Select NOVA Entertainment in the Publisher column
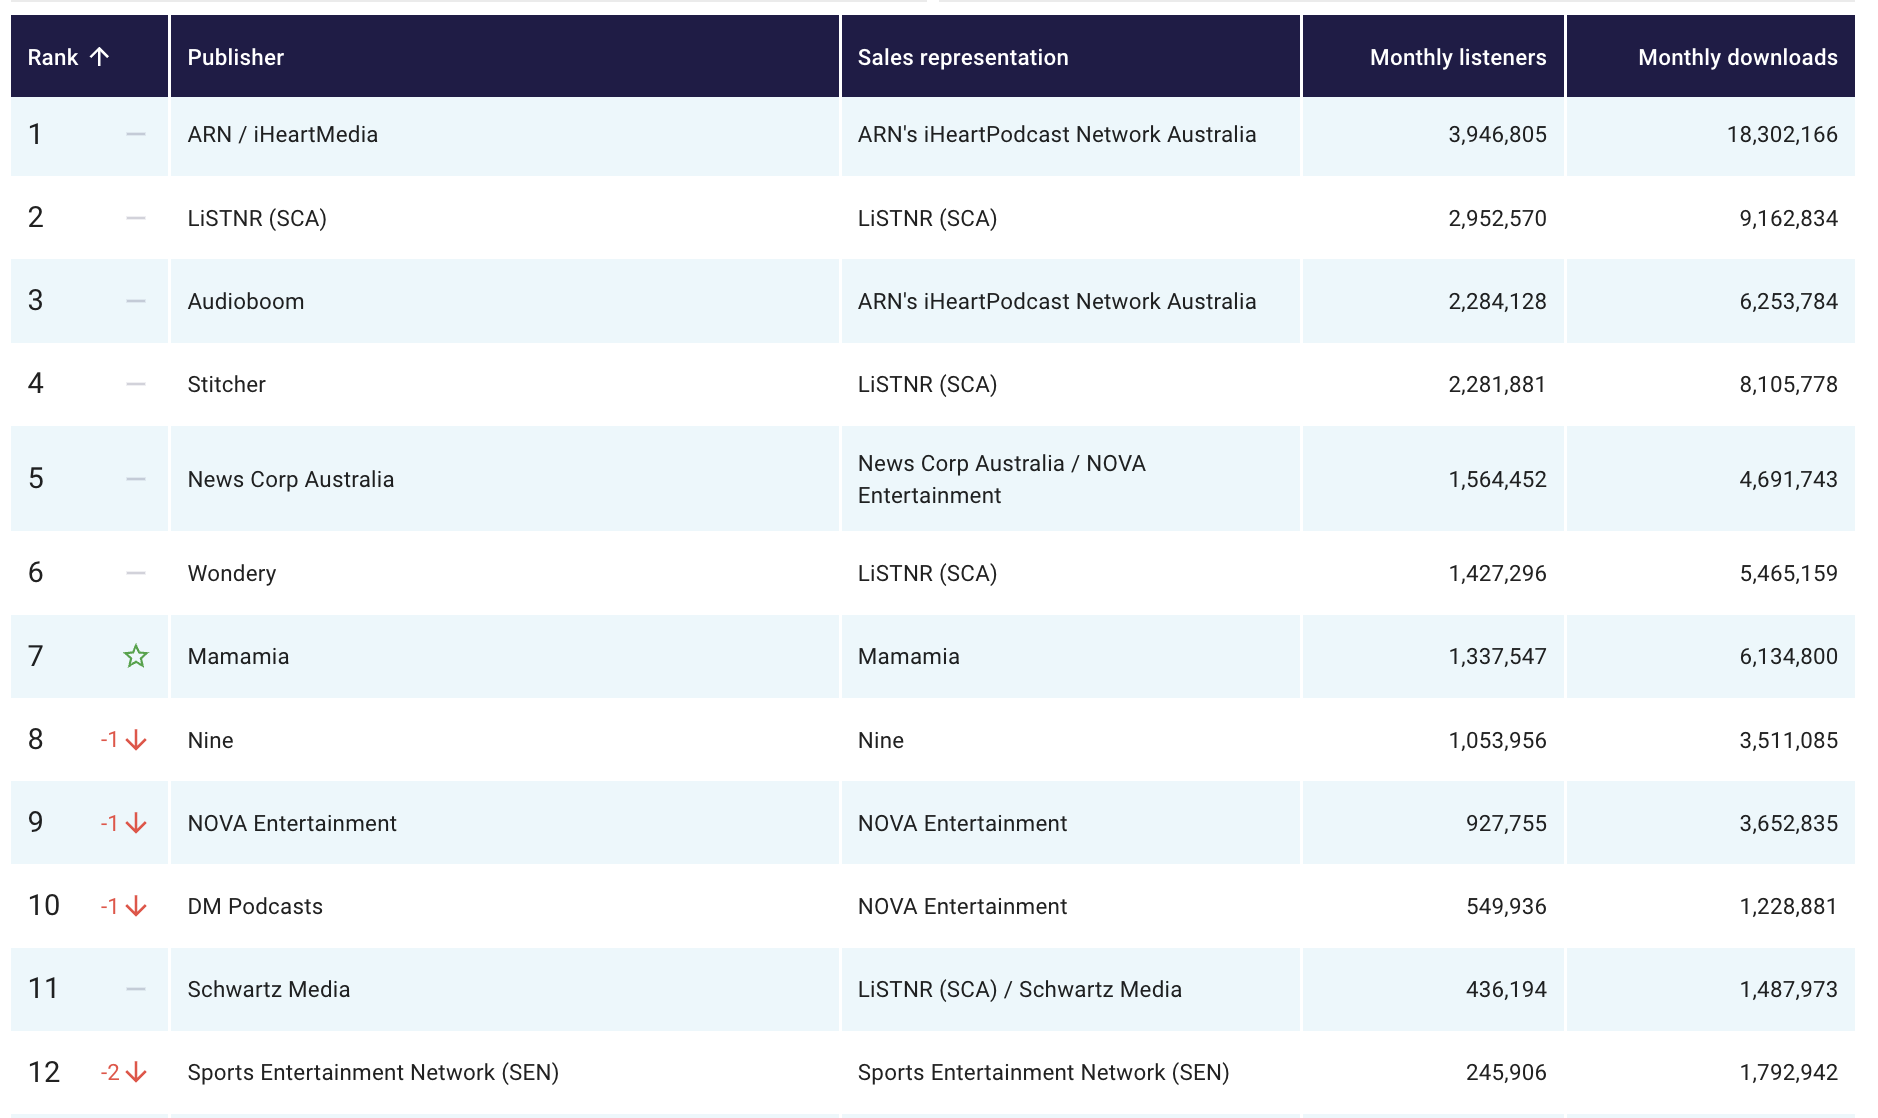The width and height of the screenshot is (1878, 1118). coord(292,823)
